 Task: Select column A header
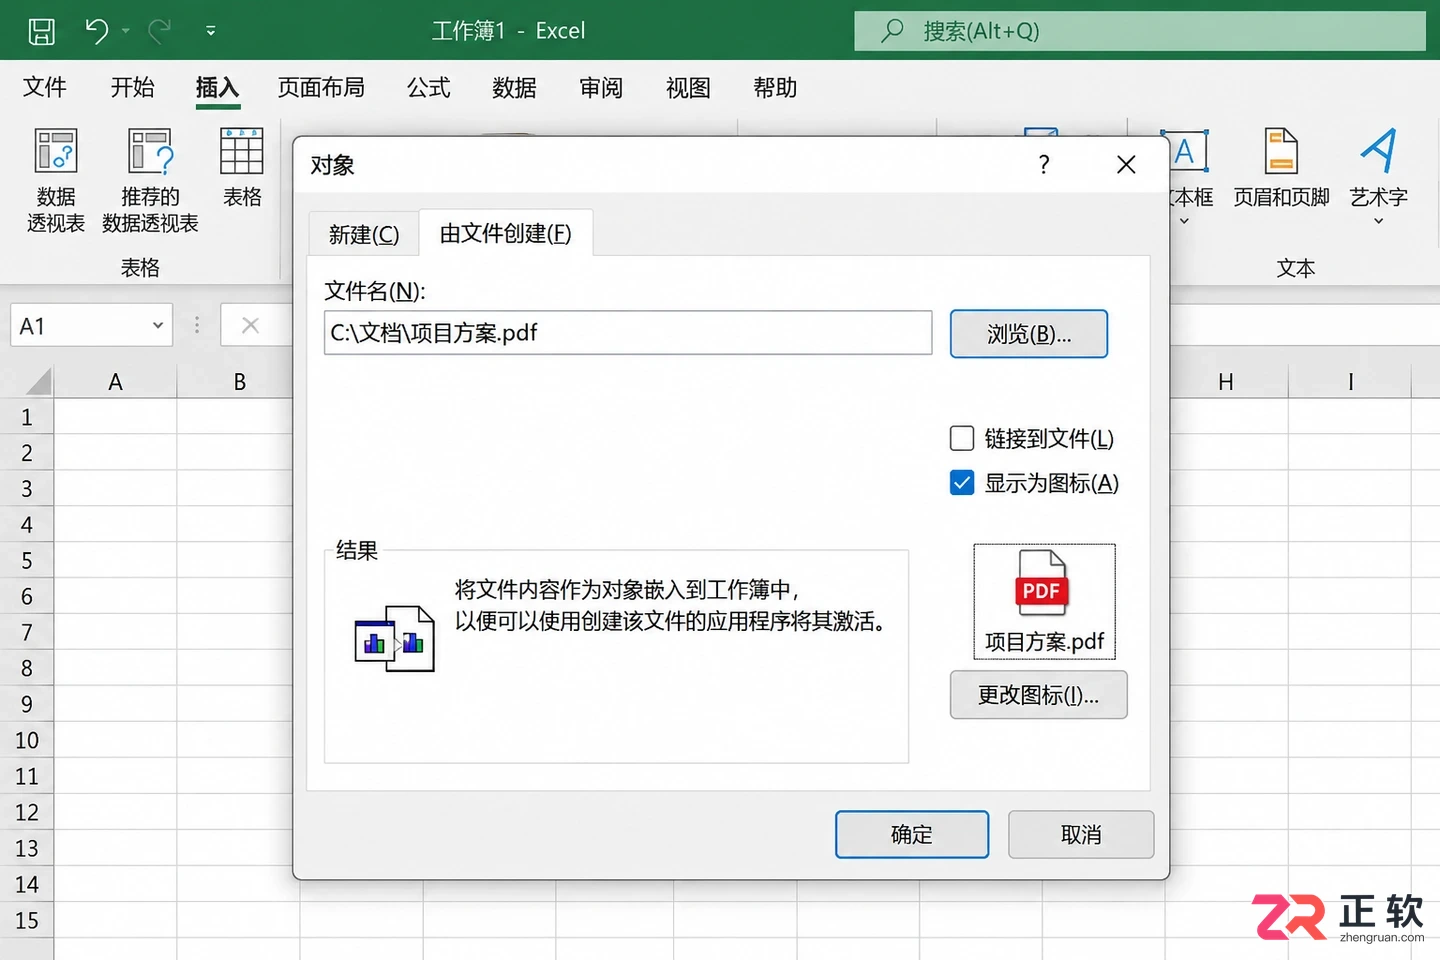pyautogui.click(x=116, y=382)
